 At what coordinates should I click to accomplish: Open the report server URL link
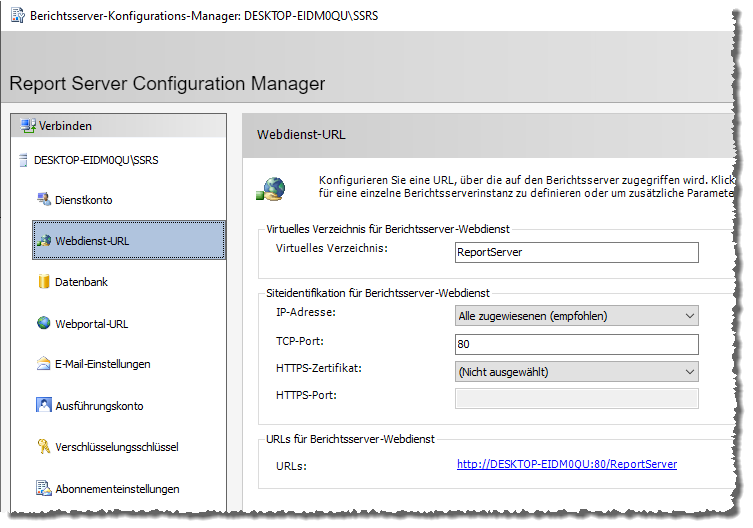coord(566,464)
